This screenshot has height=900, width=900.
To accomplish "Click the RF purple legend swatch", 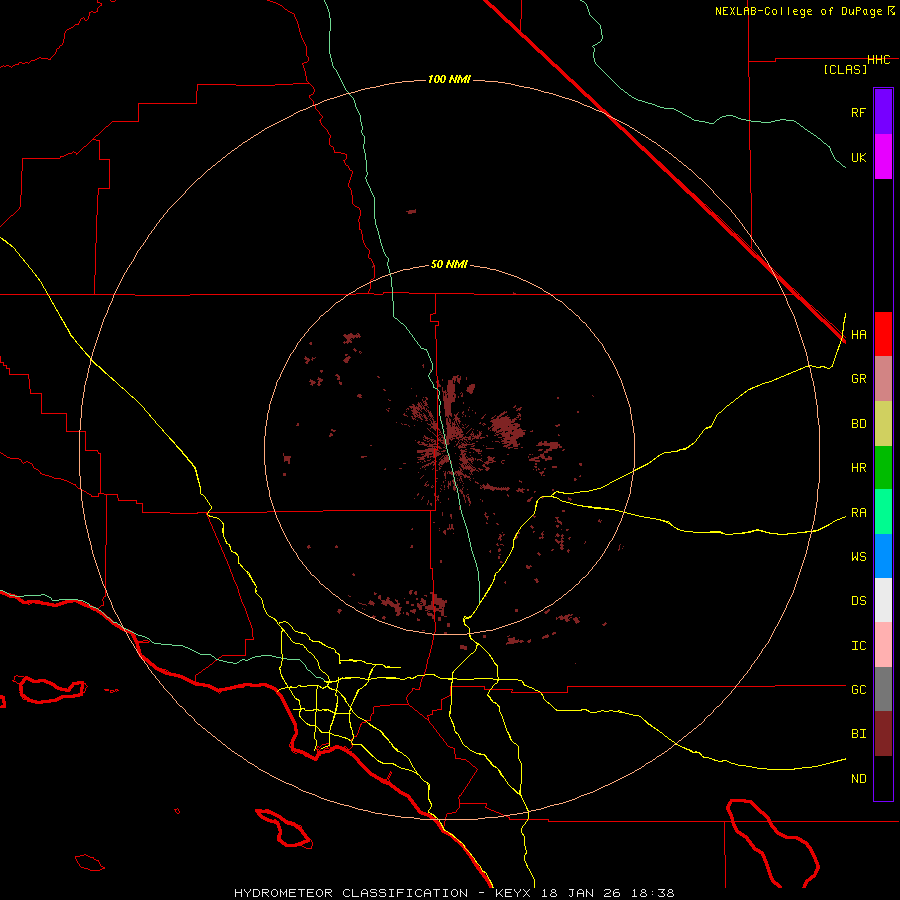I will tap(883, 111).
